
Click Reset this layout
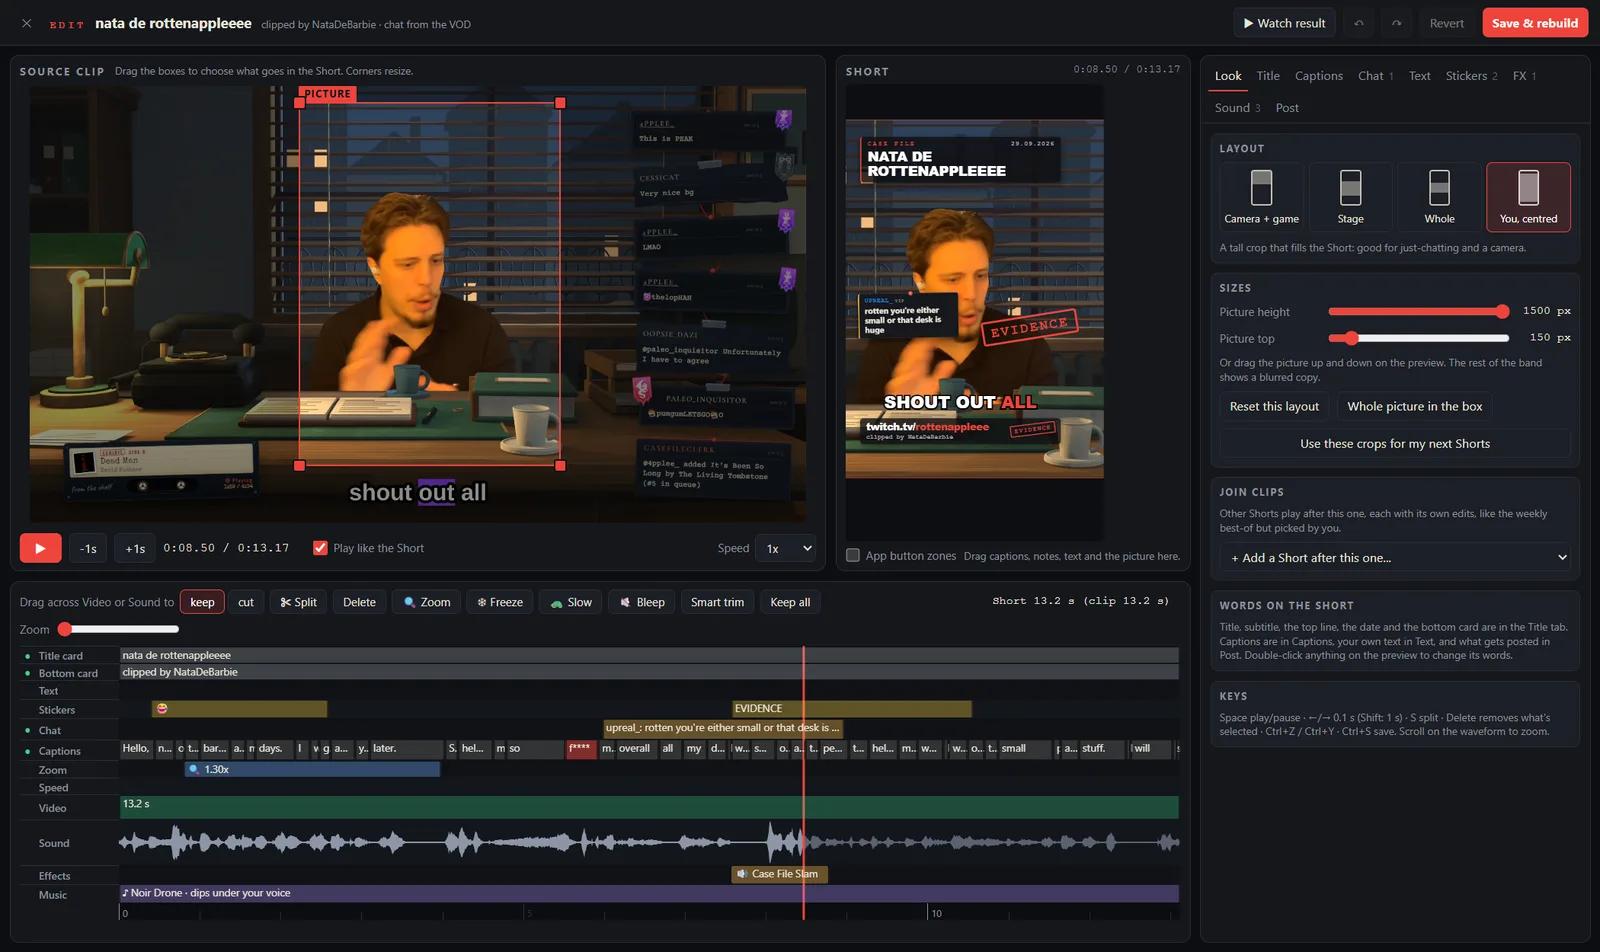coord(1274,406)
